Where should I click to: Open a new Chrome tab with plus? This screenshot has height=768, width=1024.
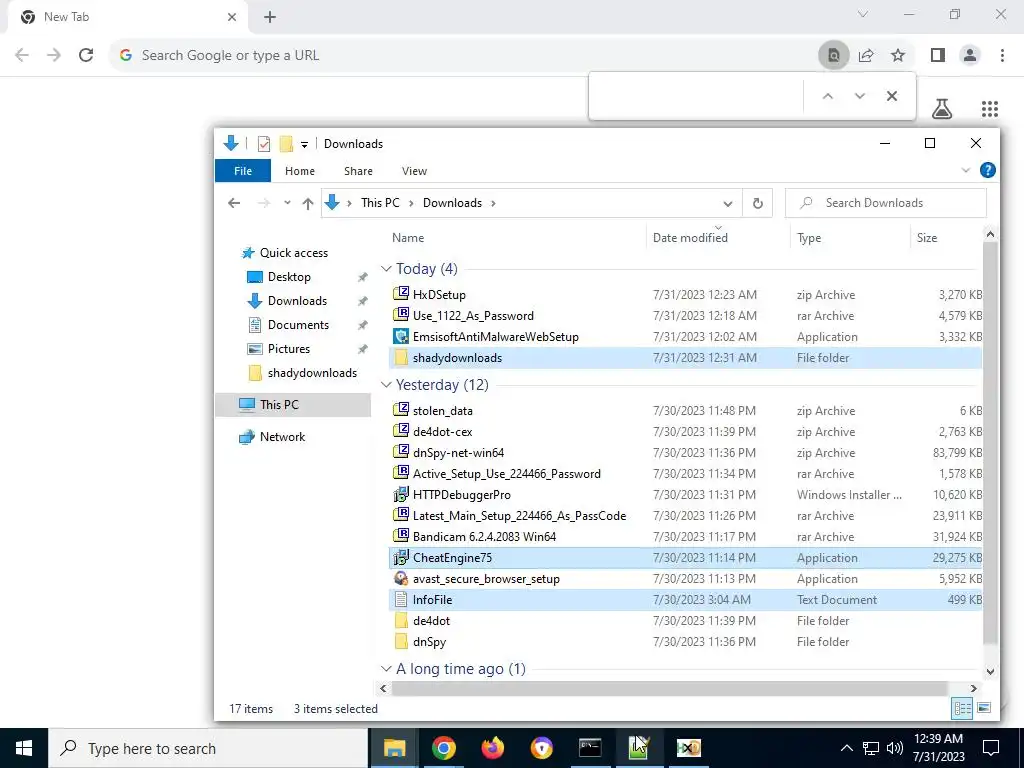pyautogui.click(x=270, y=17)
